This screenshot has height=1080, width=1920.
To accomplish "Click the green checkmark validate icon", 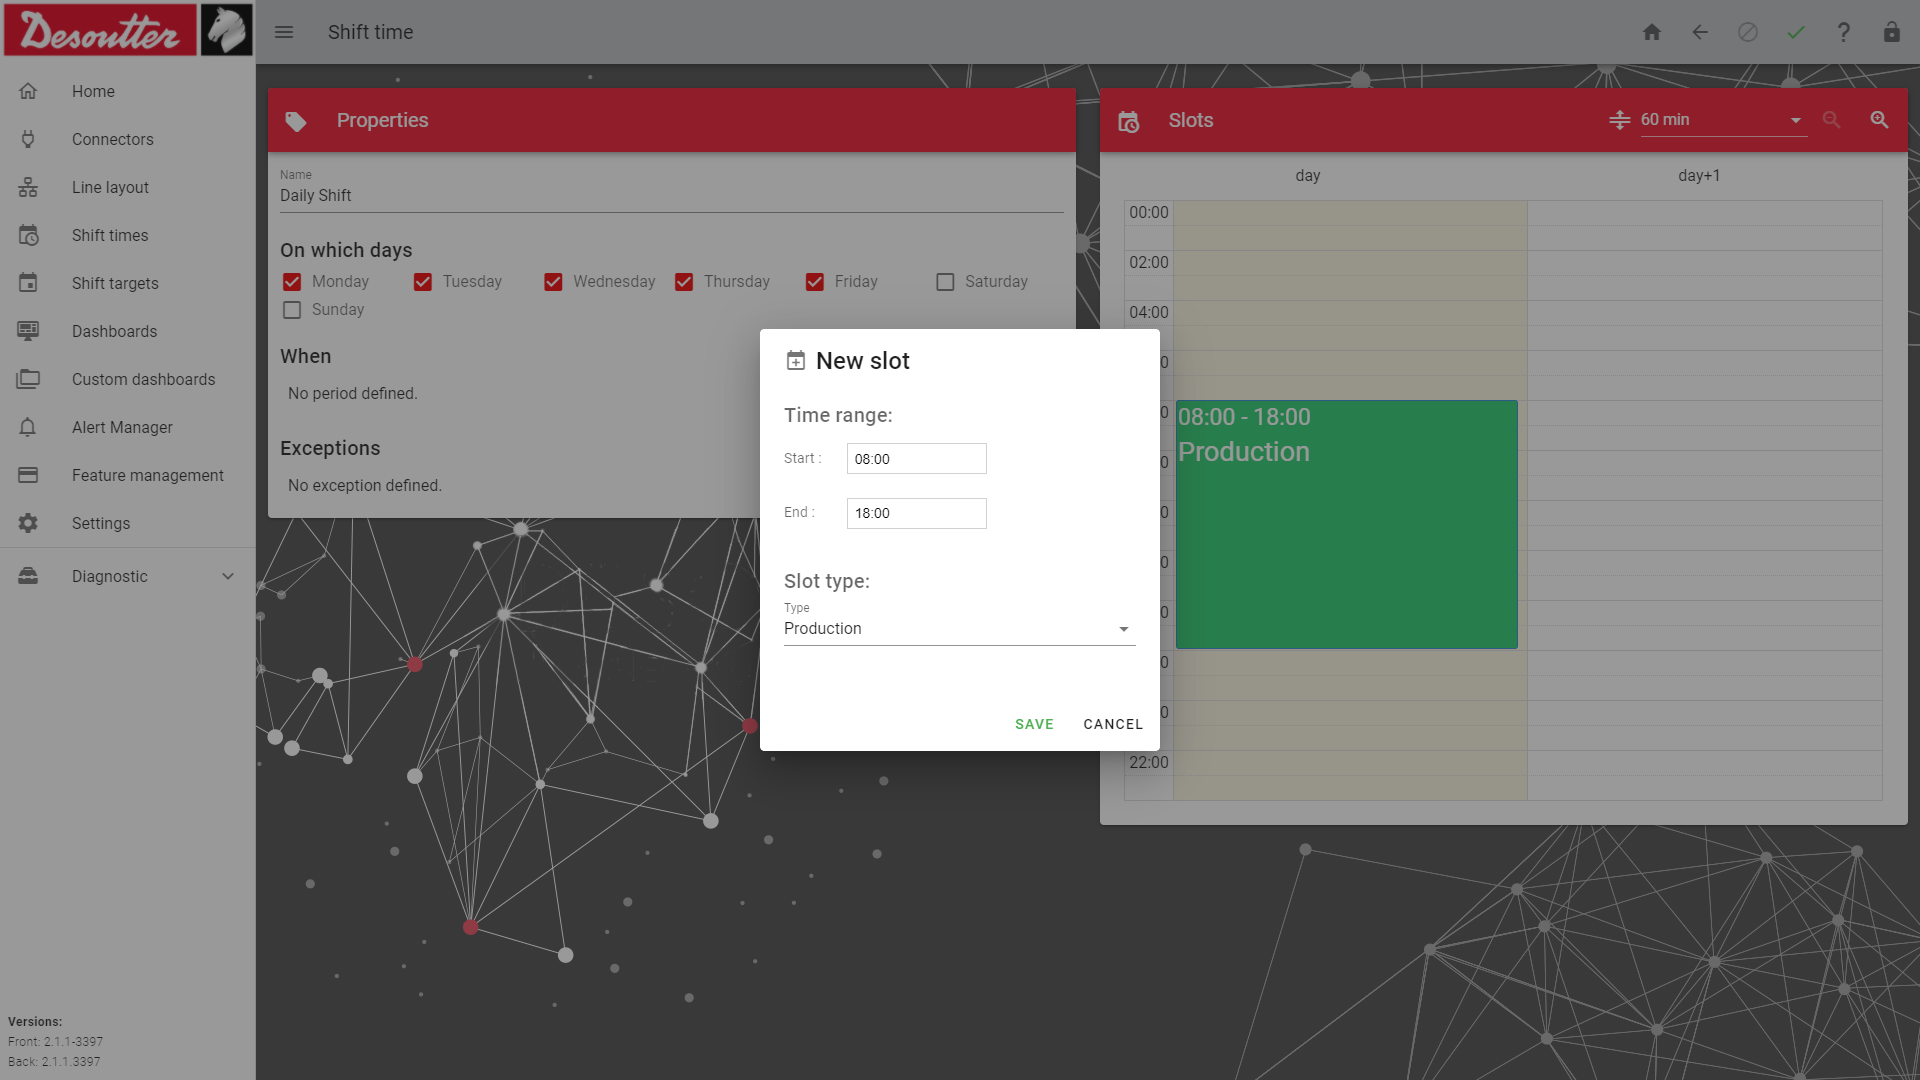I will click(1796, 32).
